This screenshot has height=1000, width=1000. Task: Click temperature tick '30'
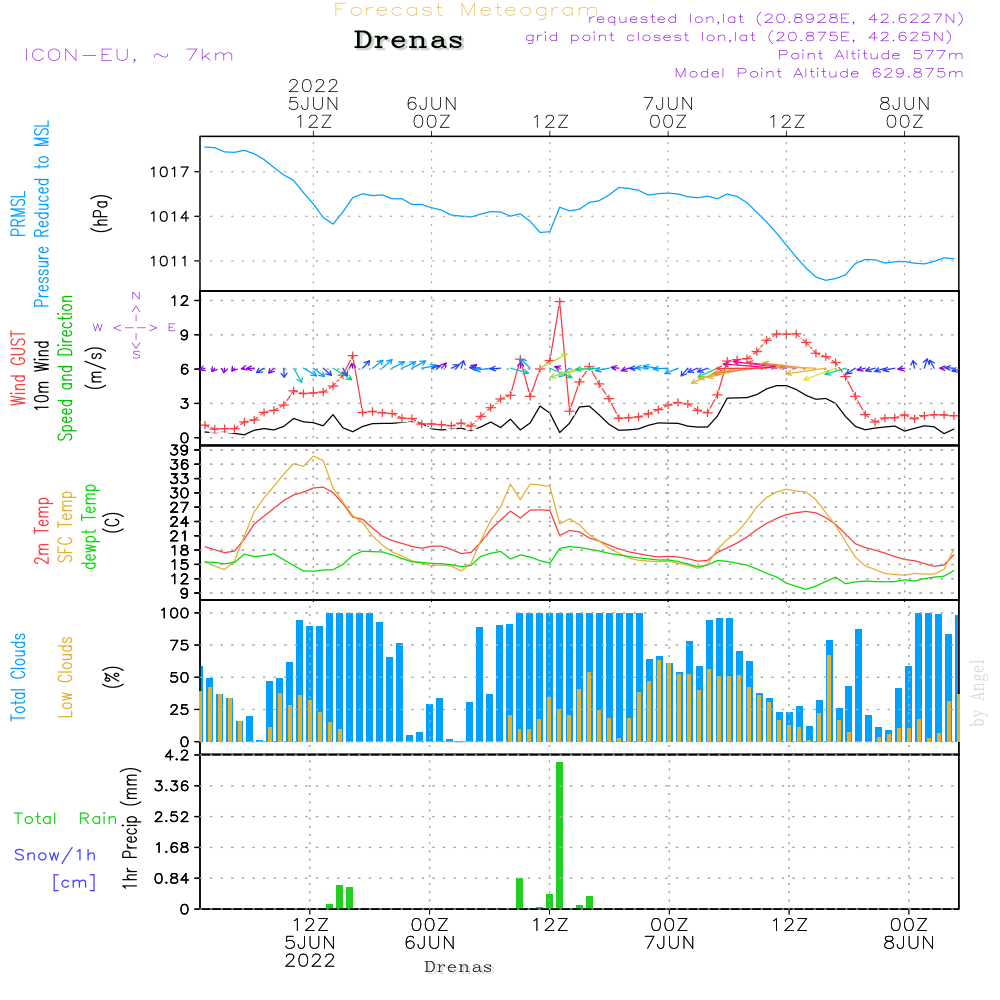click(x=180, y=493)
